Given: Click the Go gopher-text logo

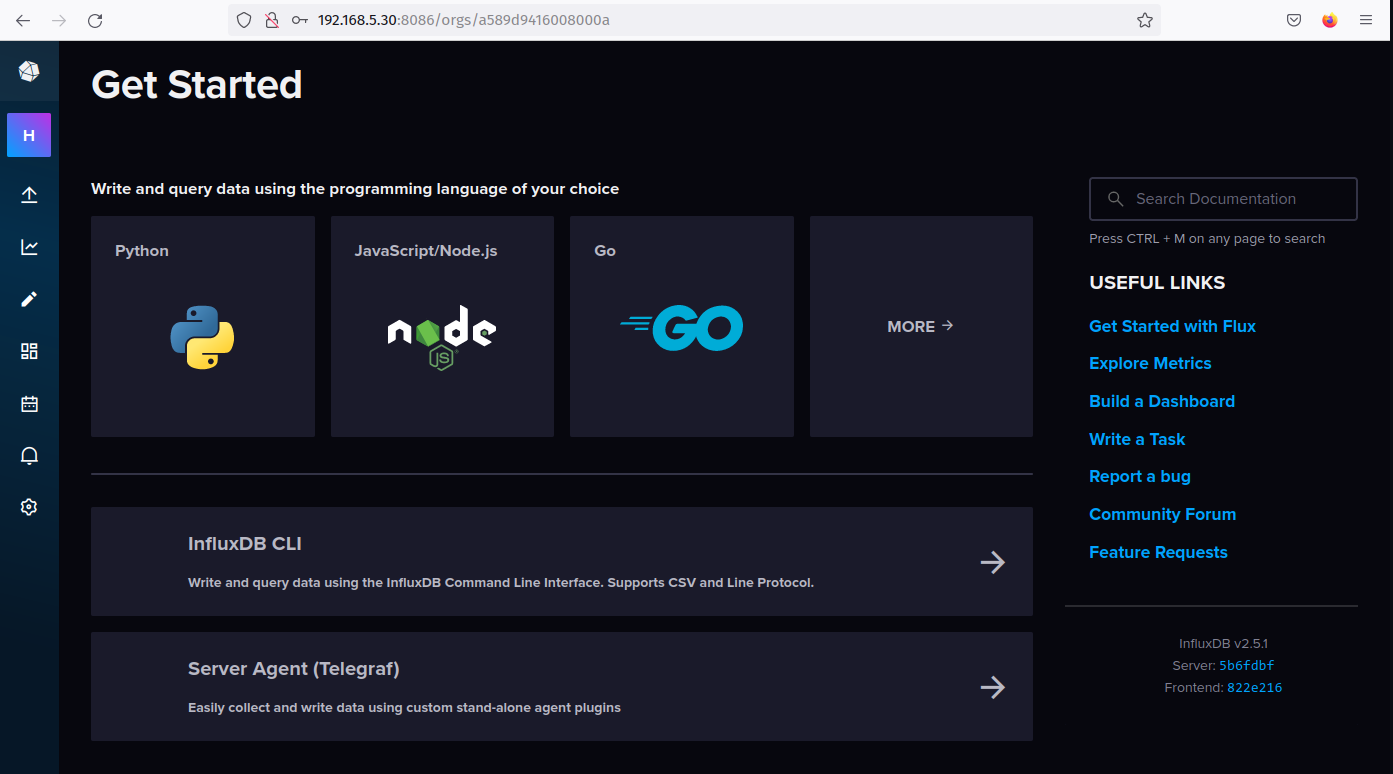Looking at the screenshot, I should 681,328.
